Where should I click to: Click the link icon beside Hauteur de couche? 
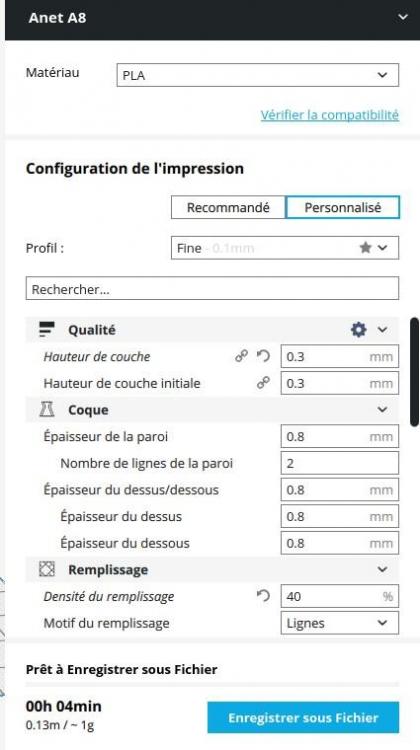(x=242, y=356)
